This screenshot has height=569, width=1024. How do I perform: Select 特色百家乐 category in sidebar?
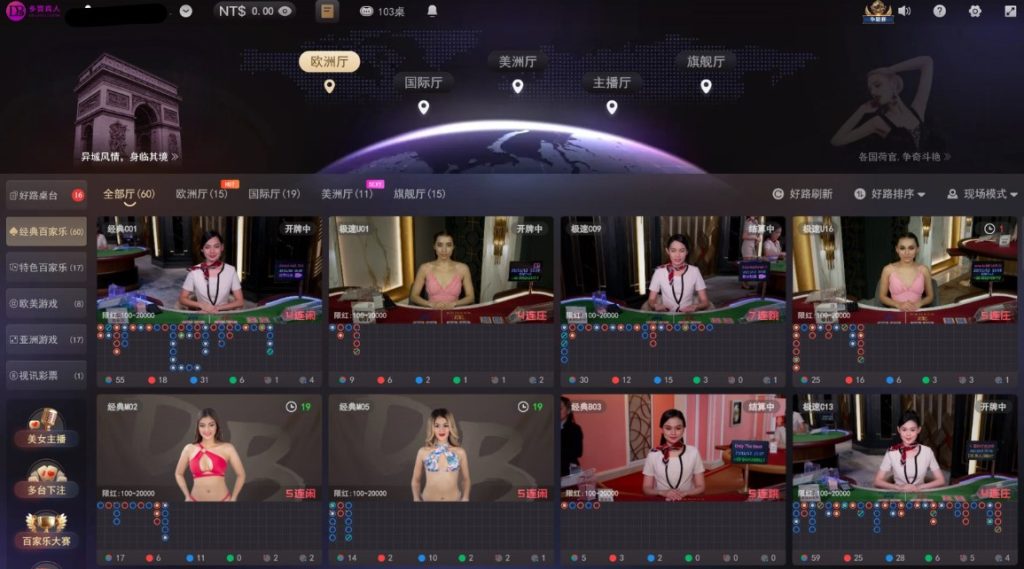click(46, 268)
